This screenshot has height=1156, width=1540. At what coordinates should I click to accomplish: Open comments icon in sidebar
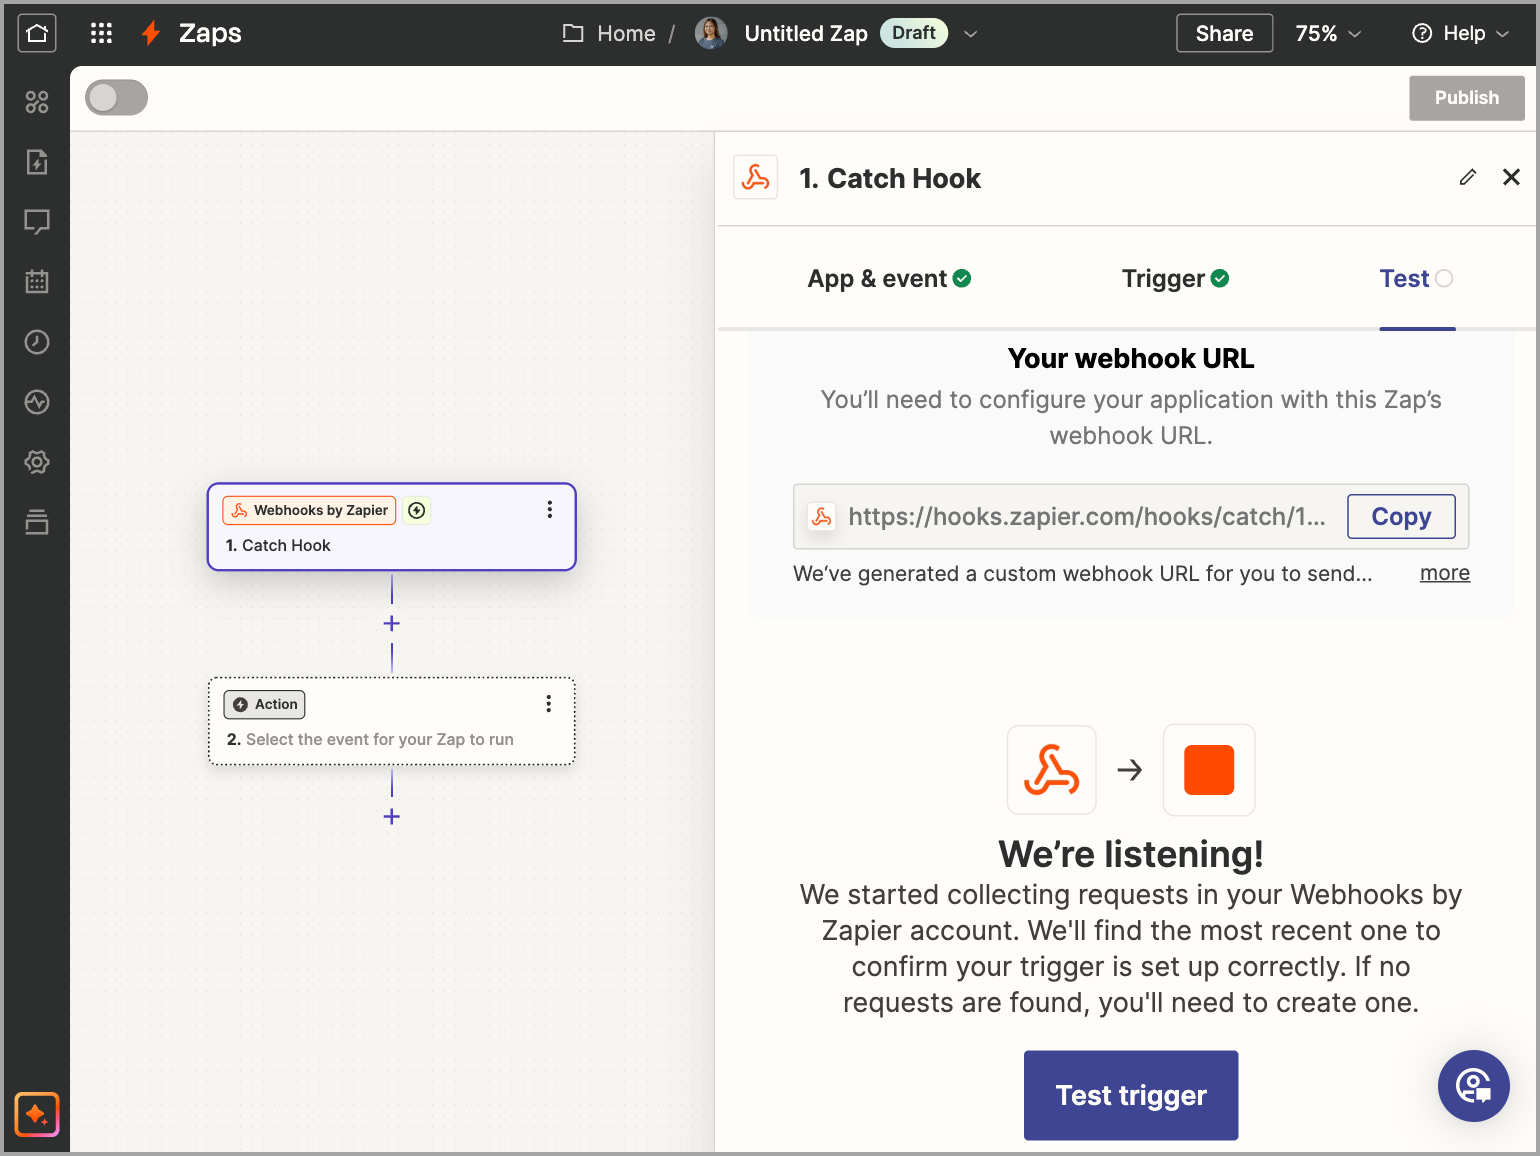tap(37, 222)
